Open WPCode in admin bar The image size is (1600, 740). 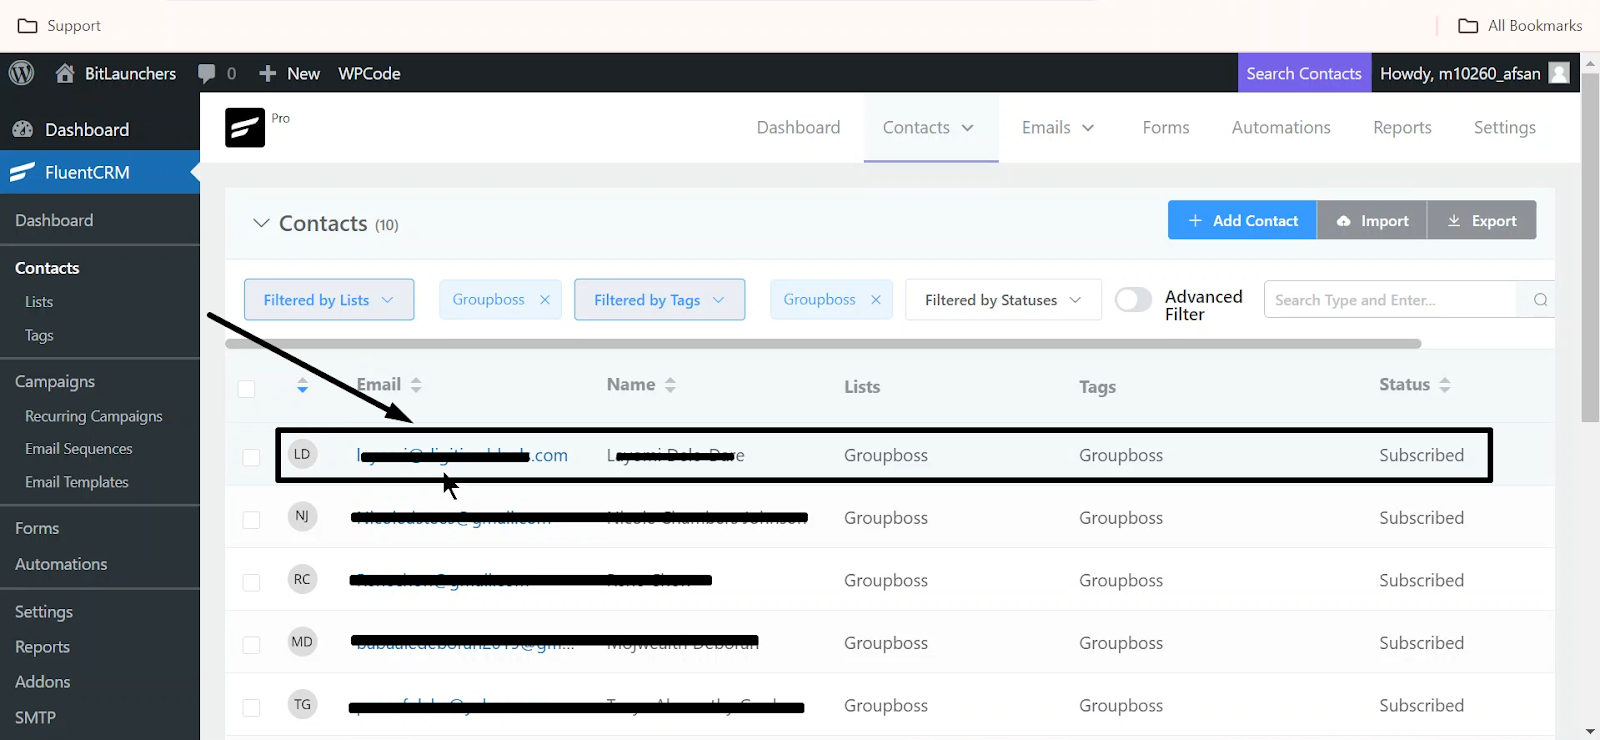(x=369, y=73)
